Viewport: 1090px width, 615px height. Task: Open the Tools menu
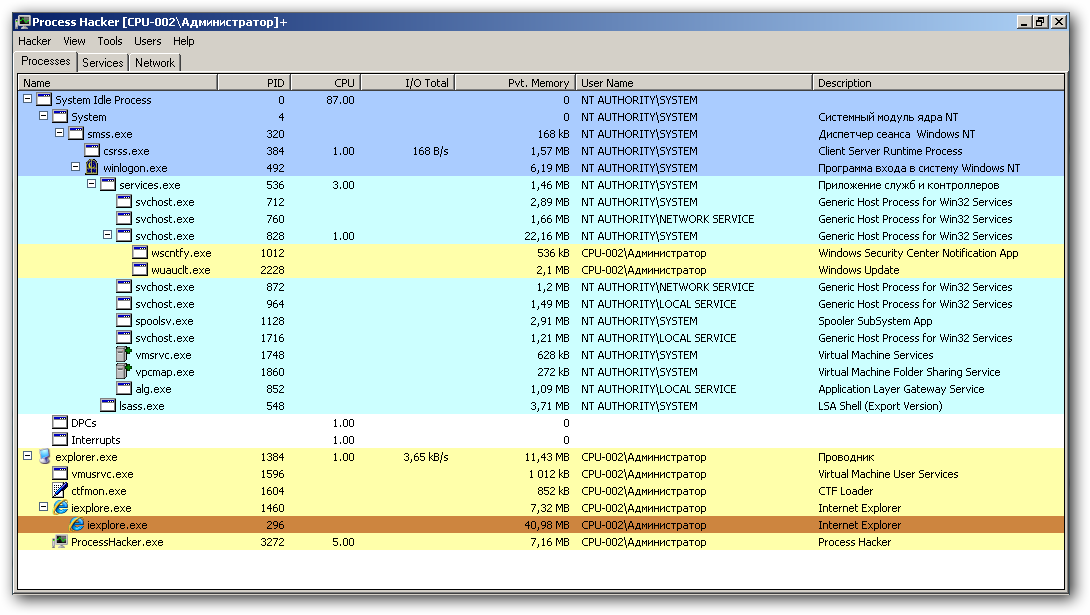[110, 41]
